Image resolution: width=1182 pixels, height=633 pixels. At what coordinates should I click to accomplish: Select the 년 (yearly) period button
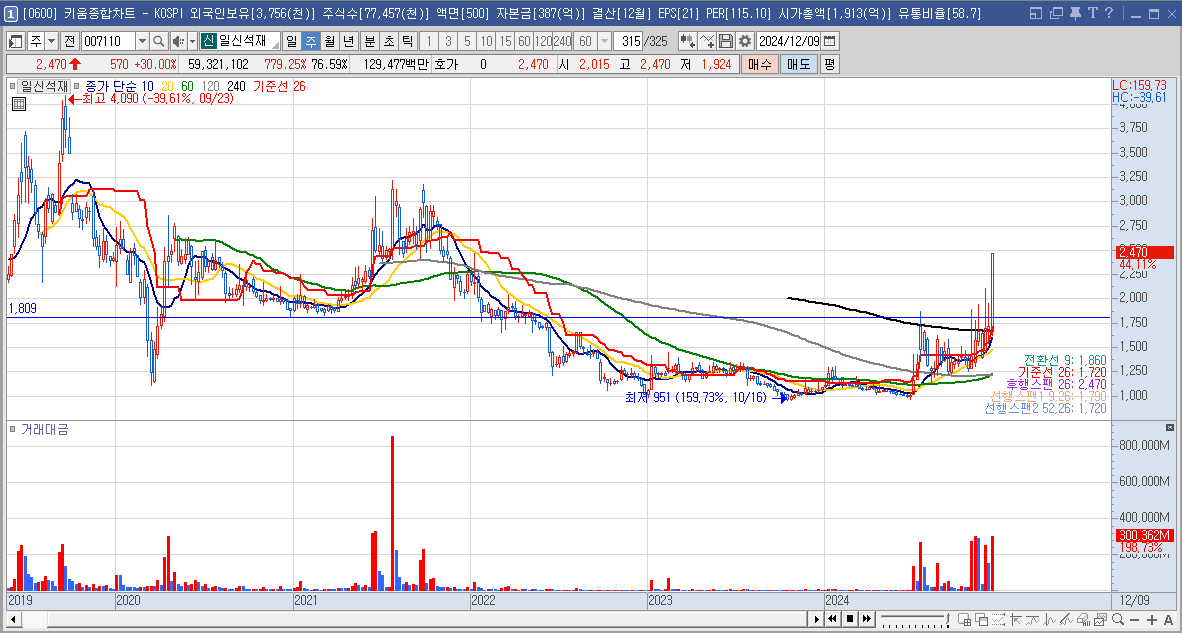pos(348,41)
